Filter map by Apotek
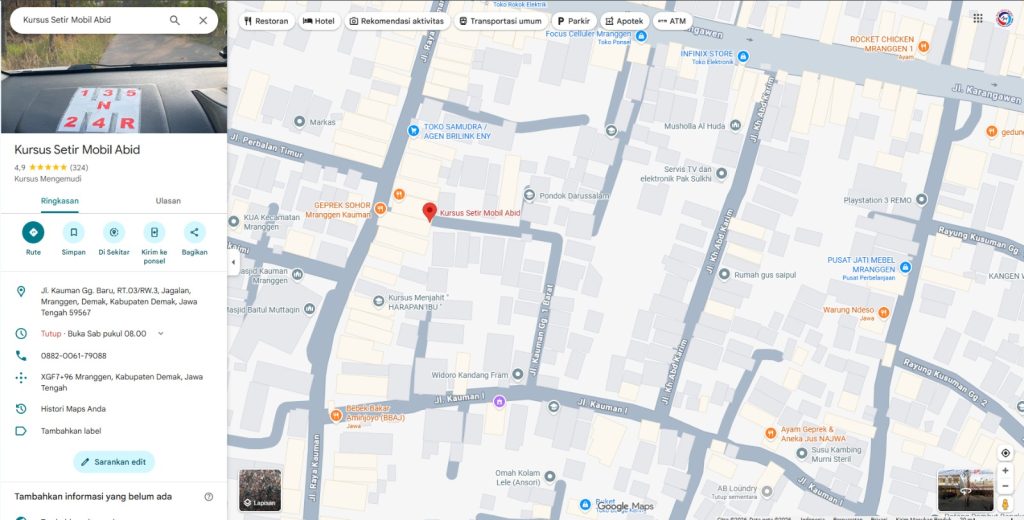This screenshot has width=1024, height=520. click(624, 21)
